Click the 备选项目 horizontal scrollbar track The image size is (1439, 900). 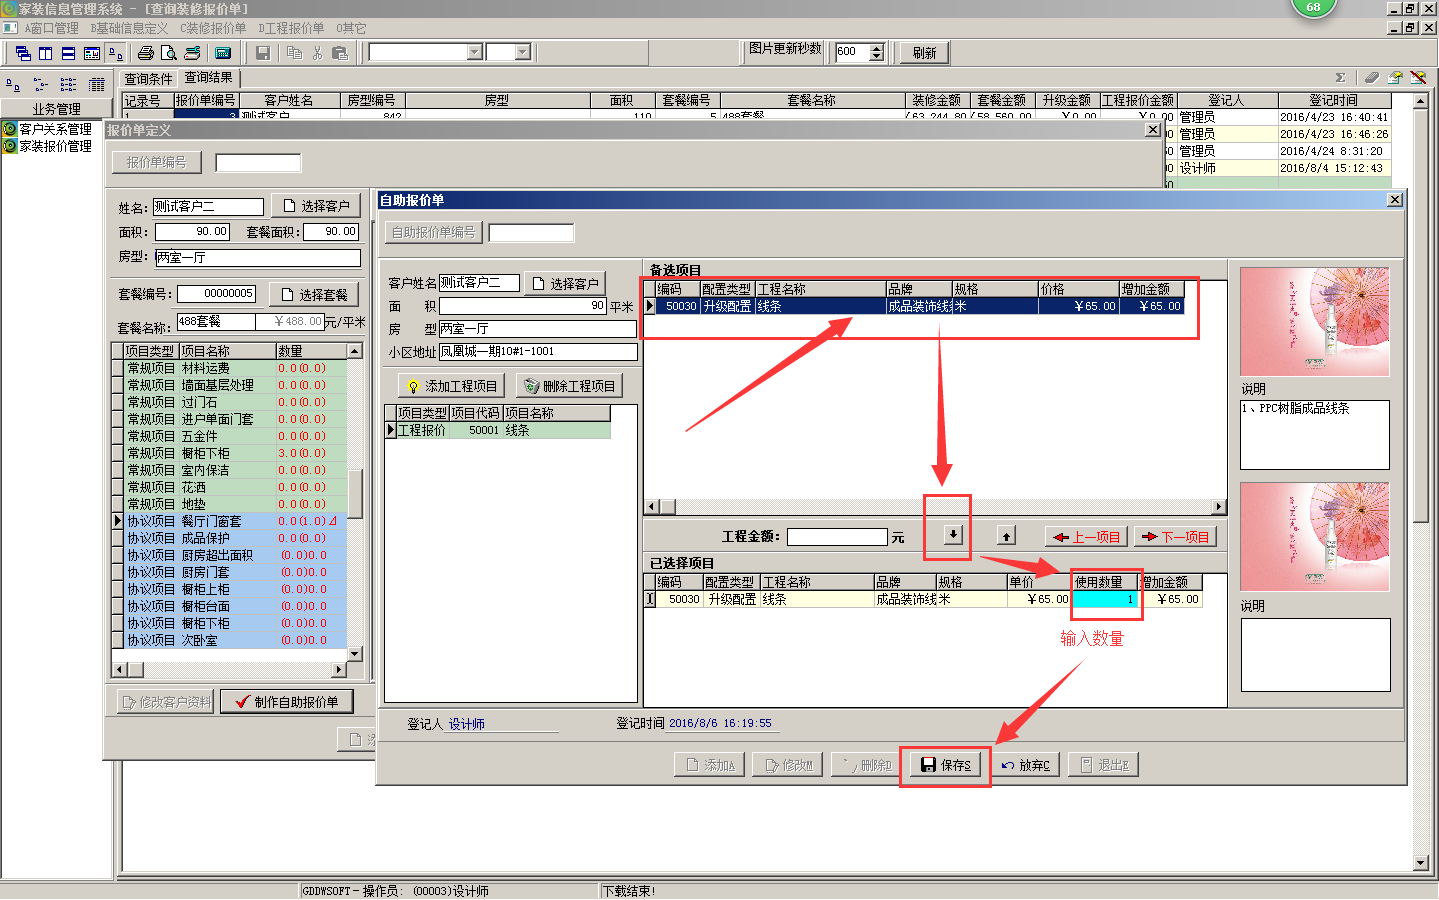pyautogui.click(x=940, y=507)
